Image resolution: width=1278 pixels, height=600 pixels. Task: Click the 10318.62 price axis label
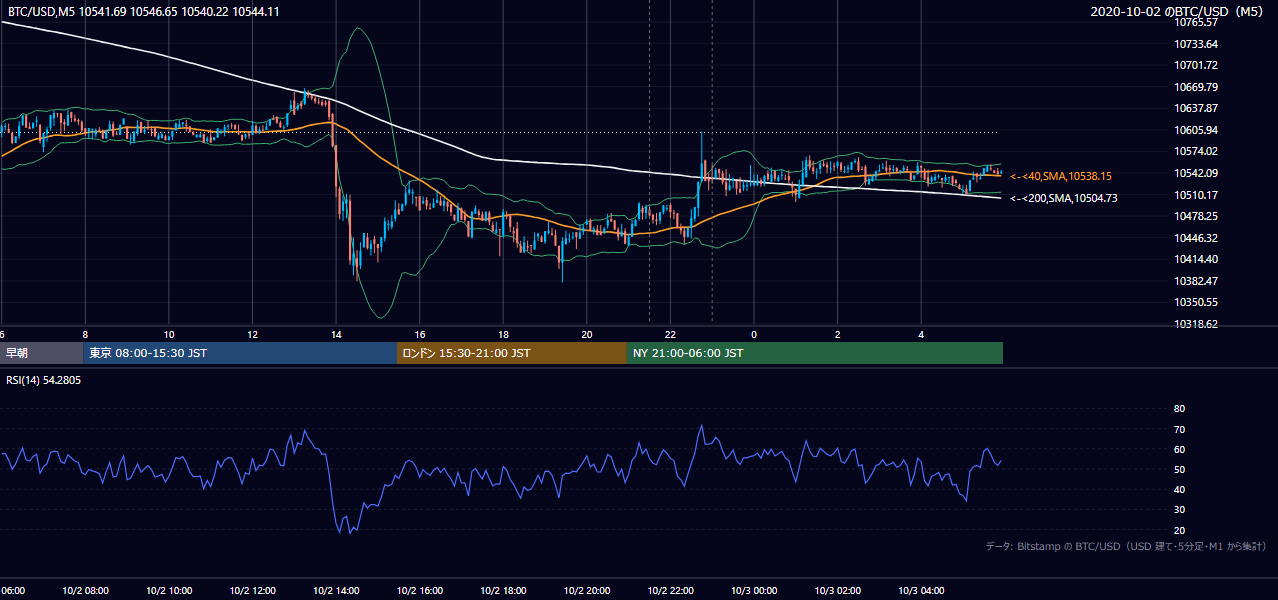coord(1195,324)
